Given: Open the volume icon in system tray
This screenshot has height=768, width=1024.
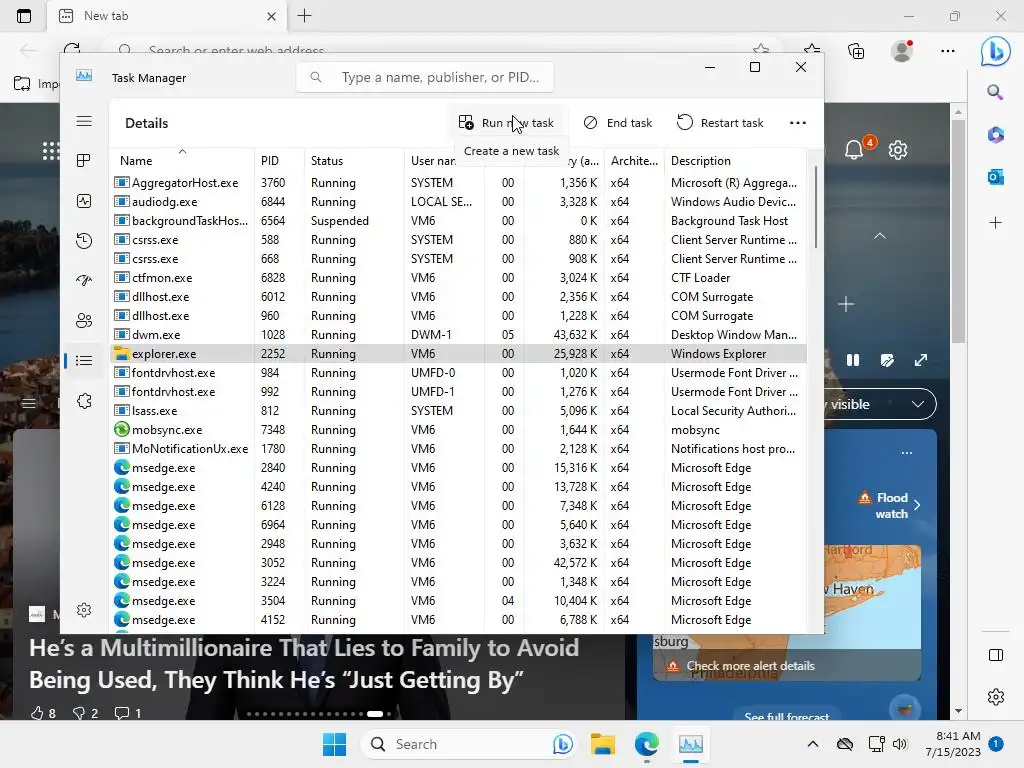Looking at the screenshot, I should click(x=900, y=744).
